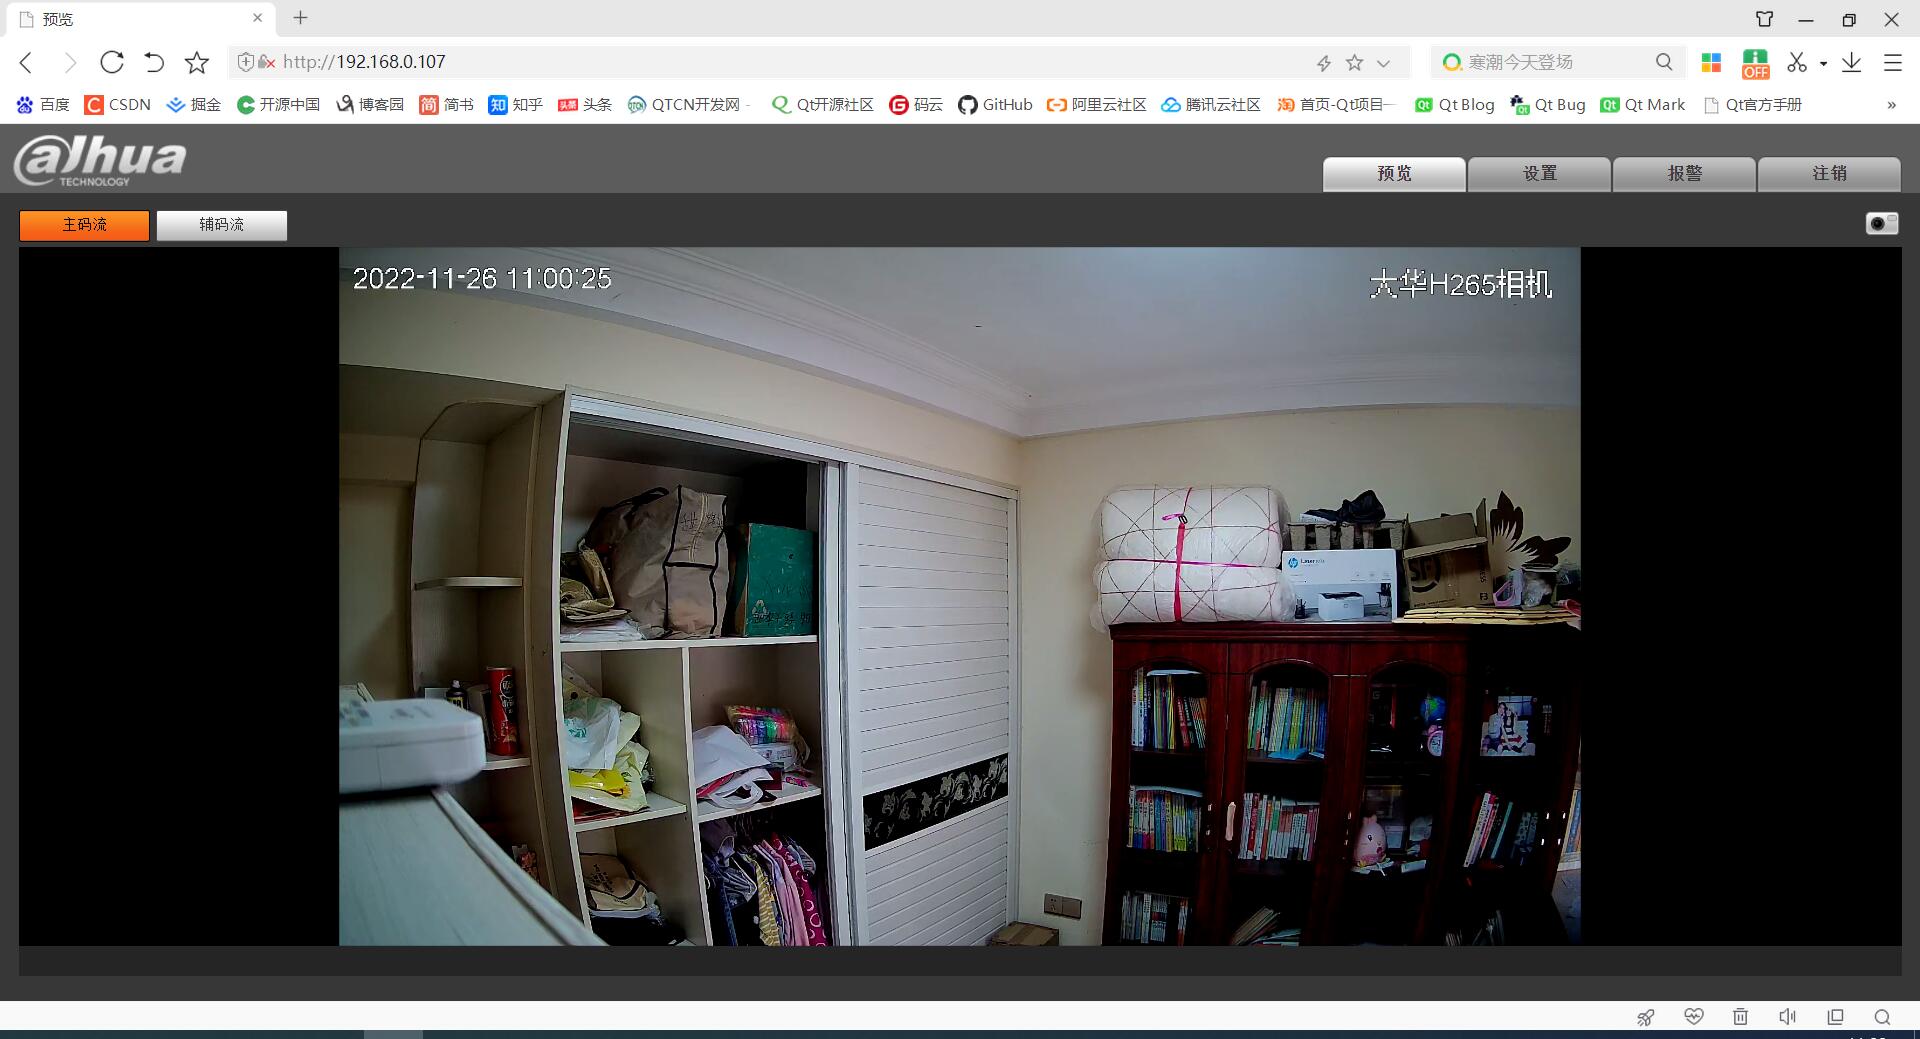Open the Qt Mark bookmark
The height and width of the screenshot is (1039, 1920).
pyautogui.click(x=1642, y=104)
